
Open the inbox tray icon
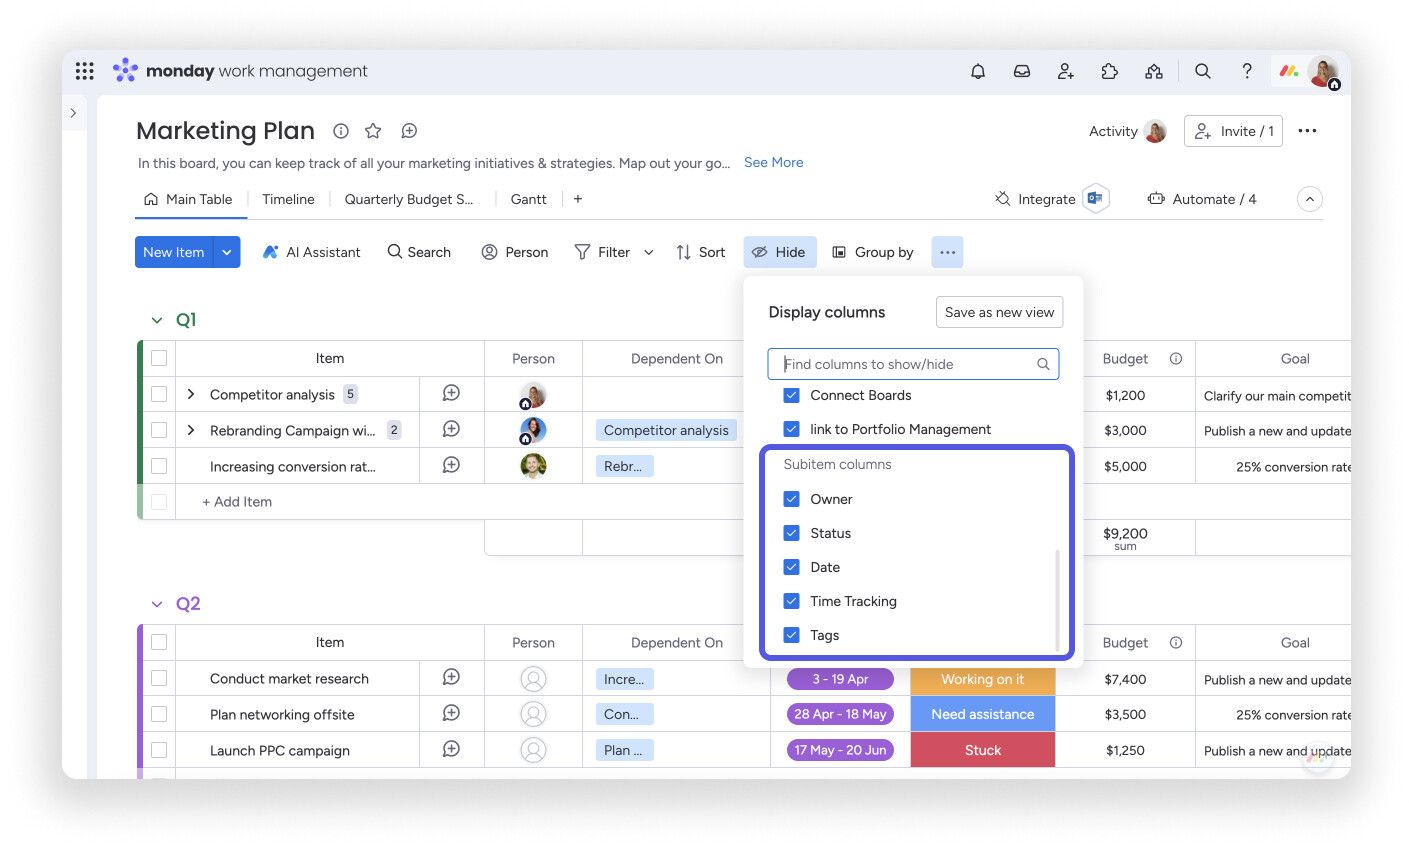[x=1022, y=71]
